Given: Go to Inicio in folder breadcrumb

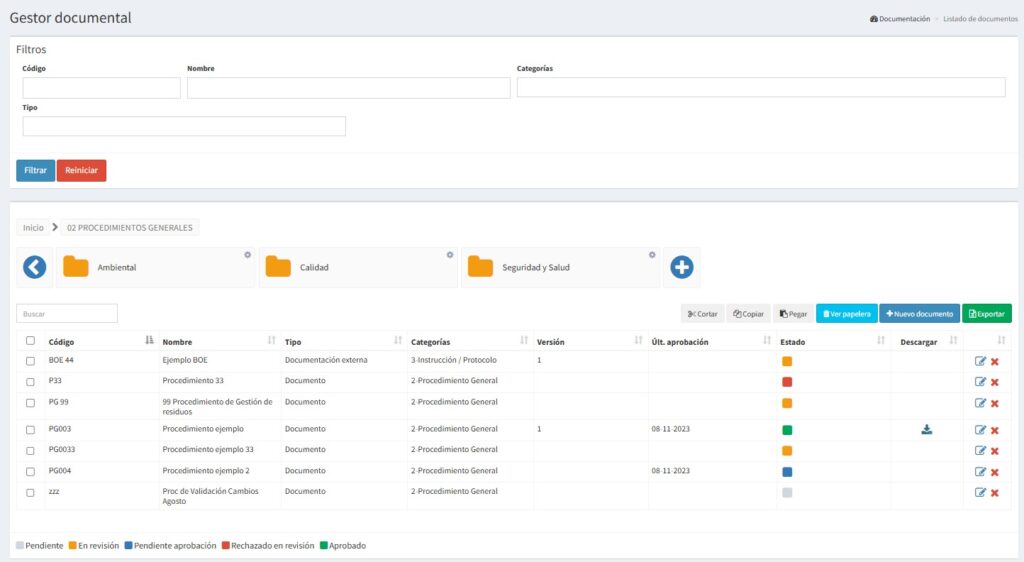Looking at the screenshot, I should [x=33, y=228].
